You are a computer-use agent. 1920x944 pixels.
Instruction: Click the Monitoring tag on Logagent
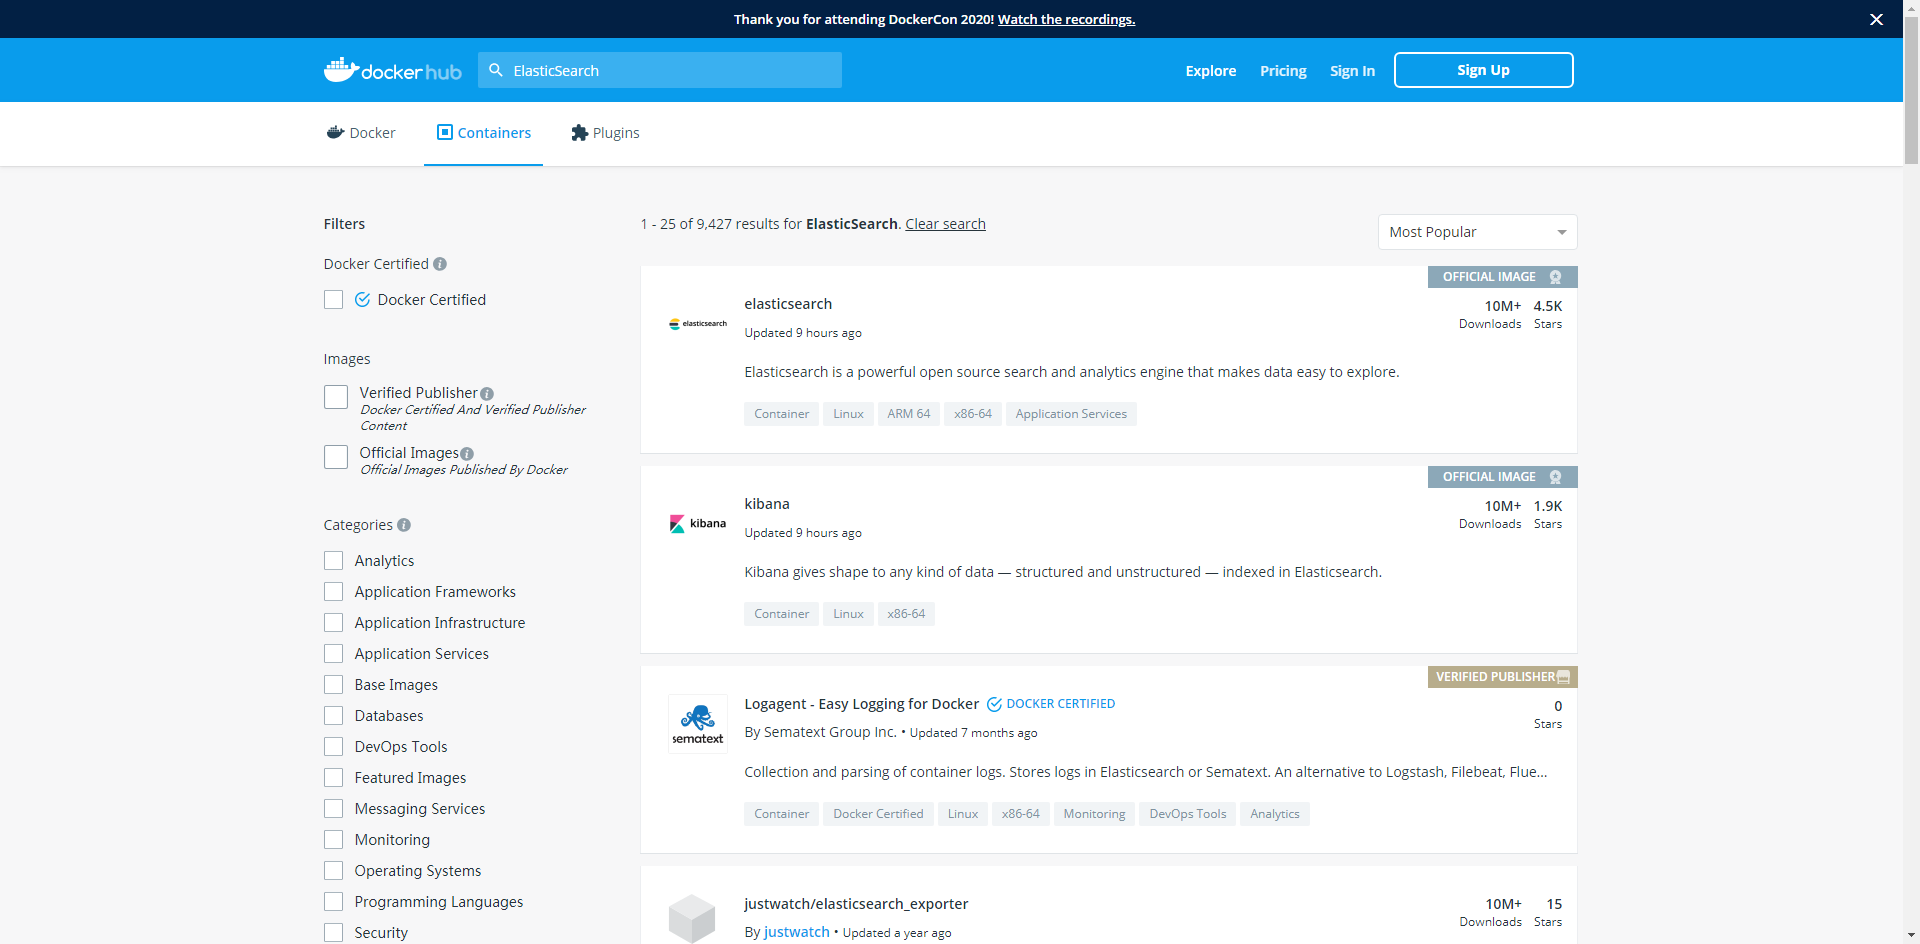tap(1094, 814)
